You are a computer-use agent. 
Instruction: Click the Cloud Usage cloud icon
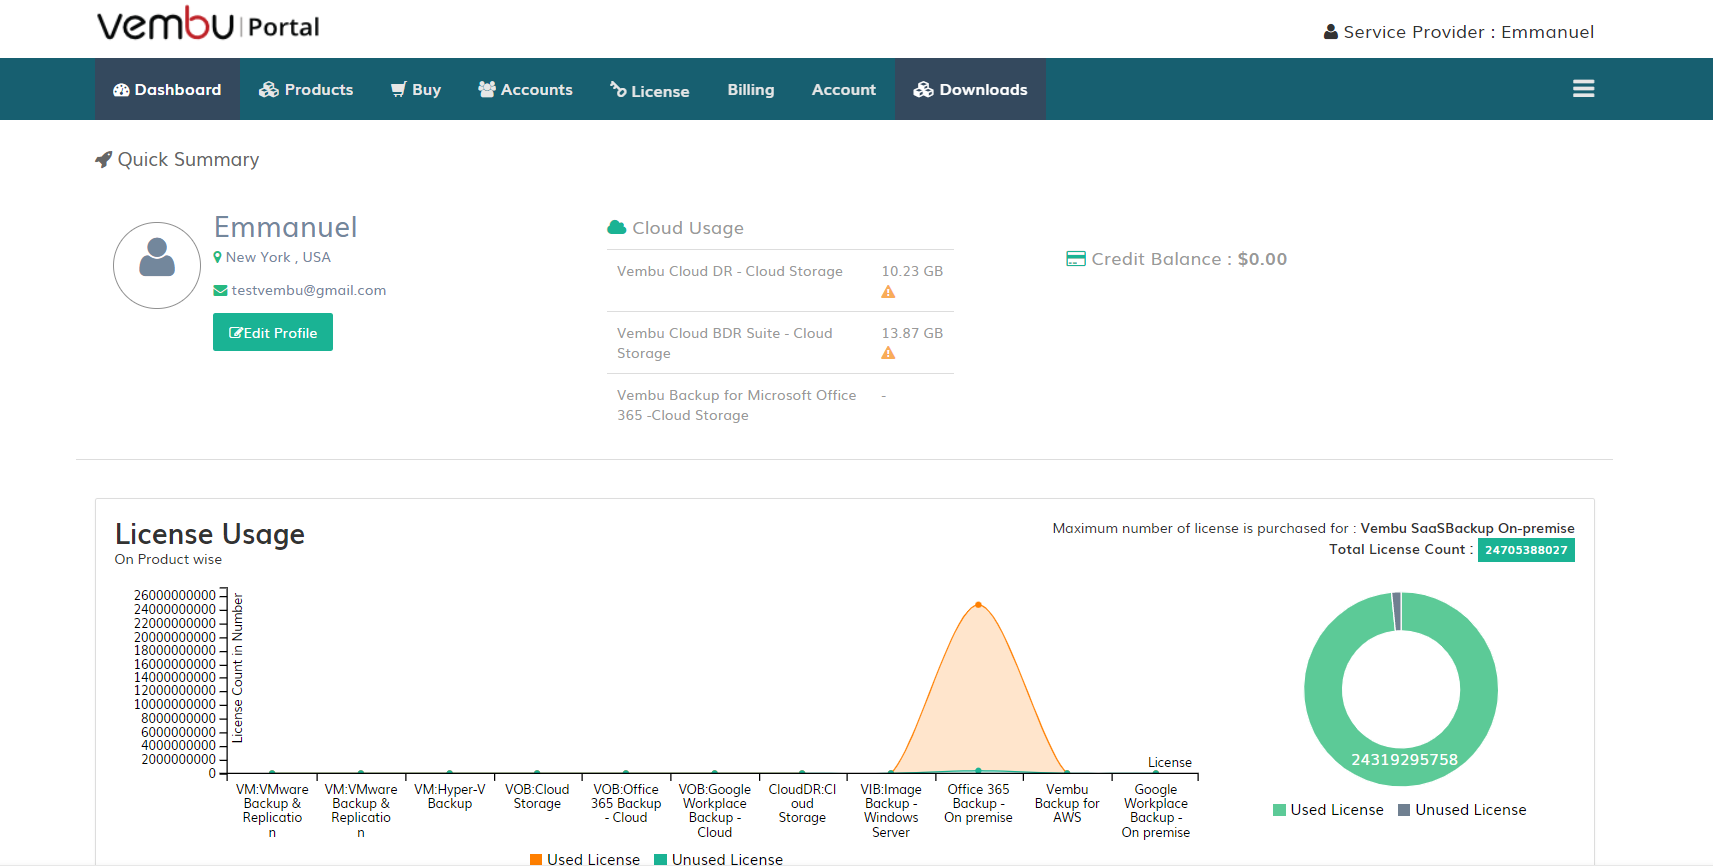tap(617, 227)
